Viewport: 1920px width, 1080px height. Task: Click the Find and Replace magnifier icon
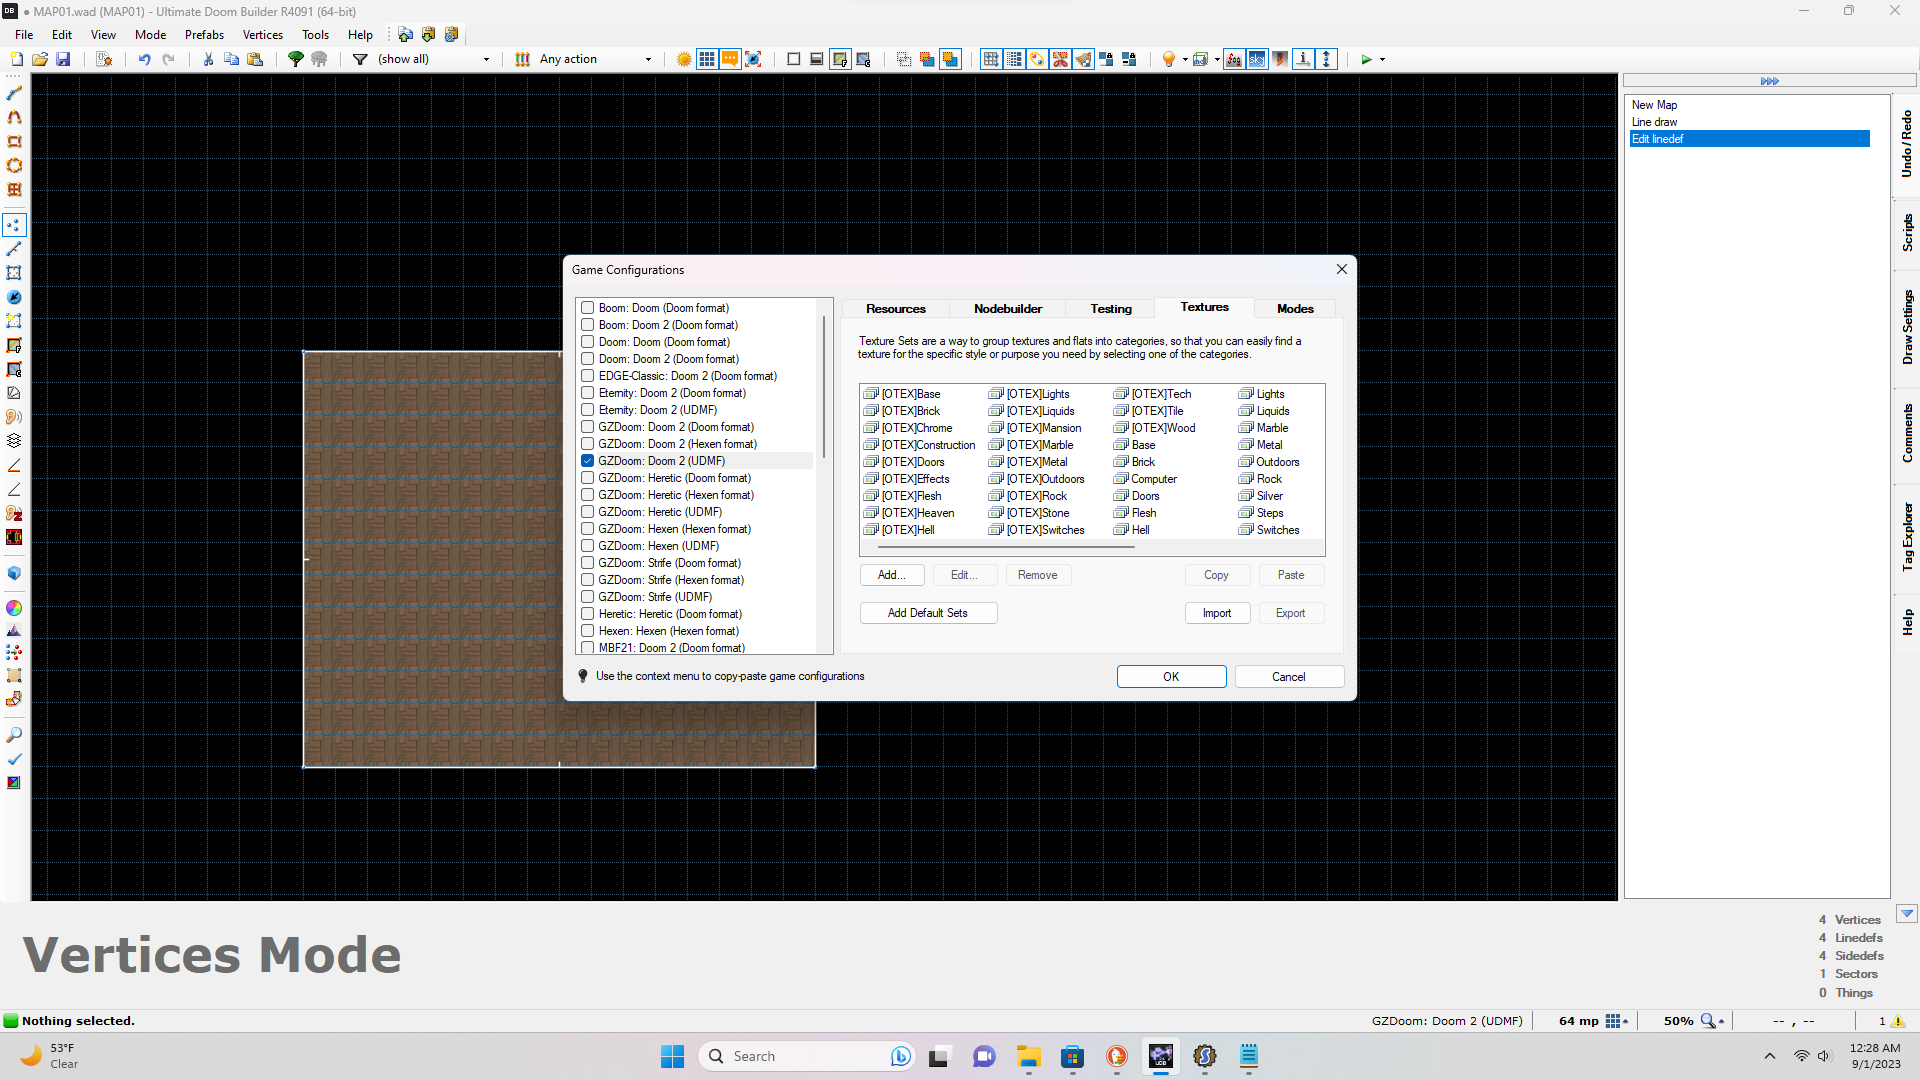(x=14, y=735)
